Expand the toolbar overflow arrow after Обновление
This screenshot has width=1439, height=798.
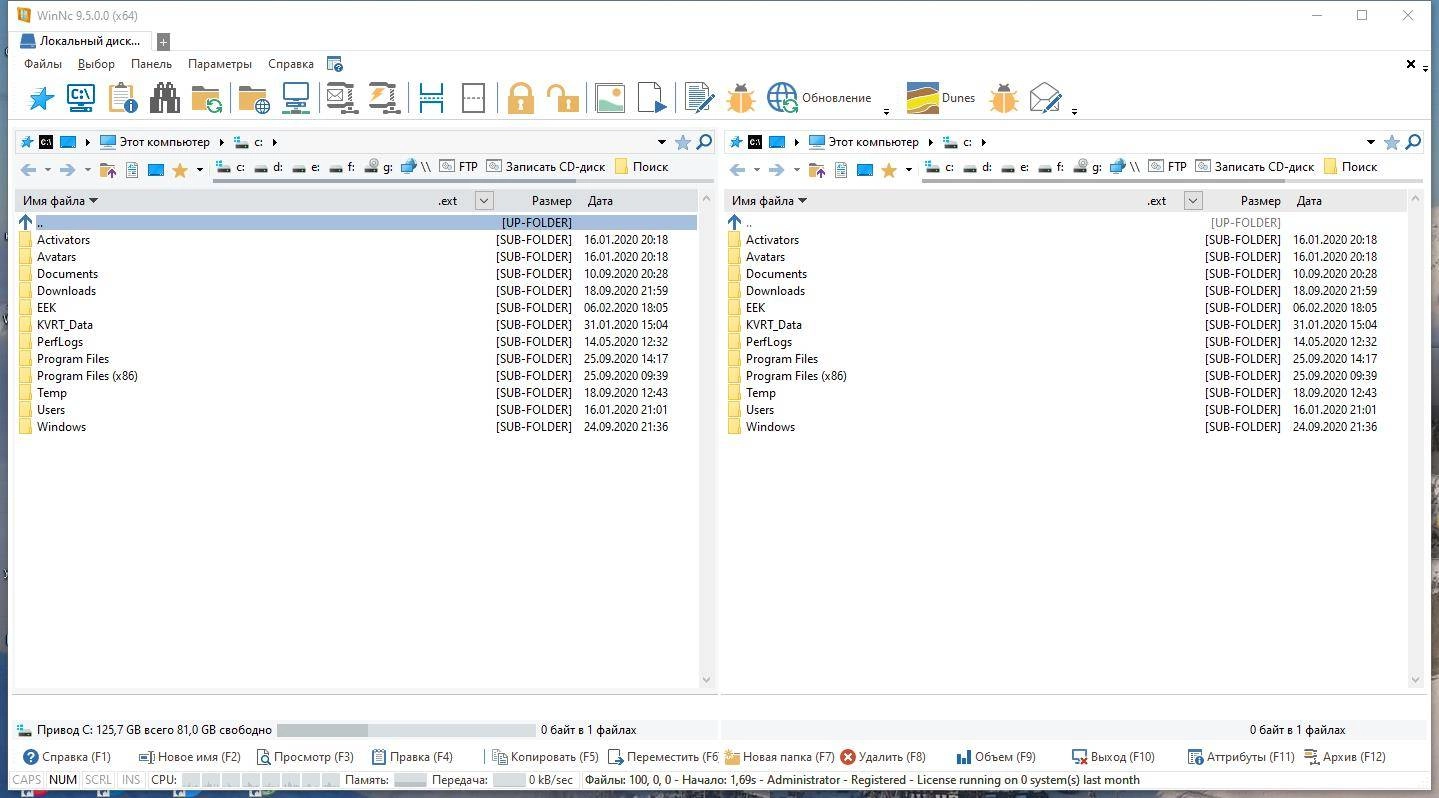click(886, 111)
